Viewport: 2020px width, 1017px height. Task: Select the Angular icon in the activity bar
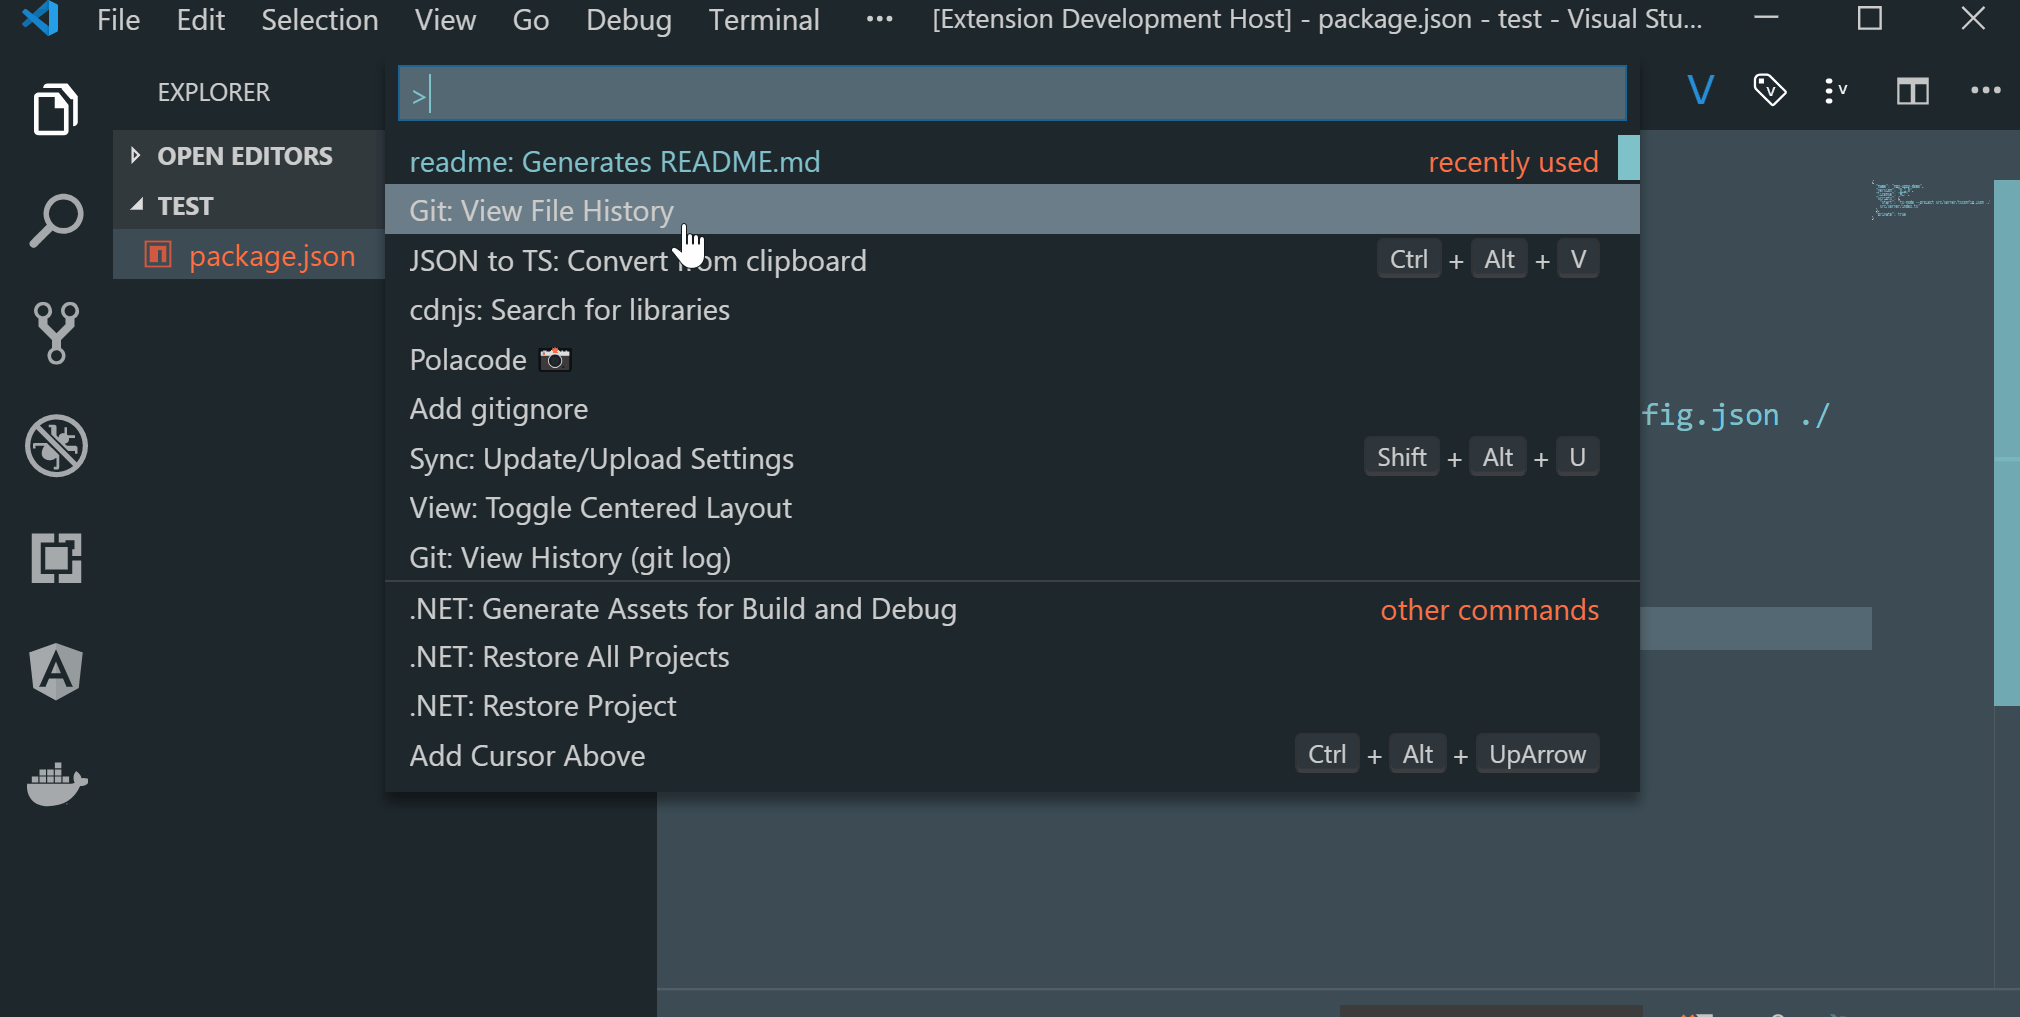click(x=55, y=671)
